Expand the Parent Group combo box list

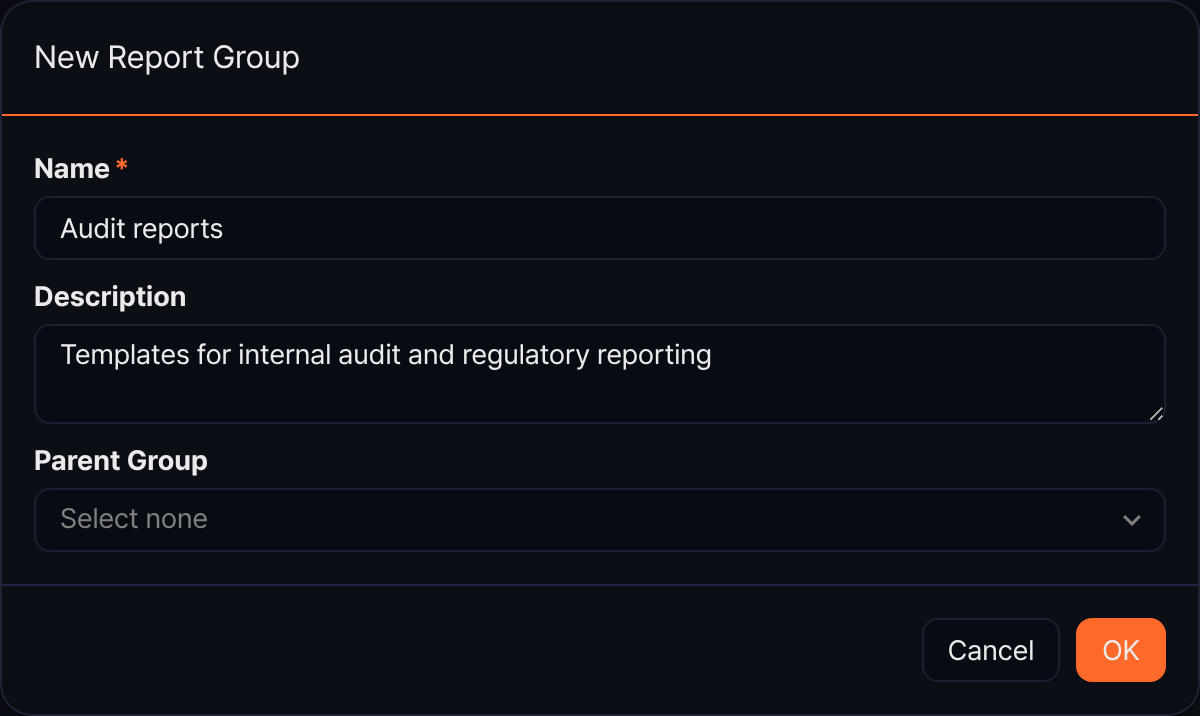coord(600,520)
